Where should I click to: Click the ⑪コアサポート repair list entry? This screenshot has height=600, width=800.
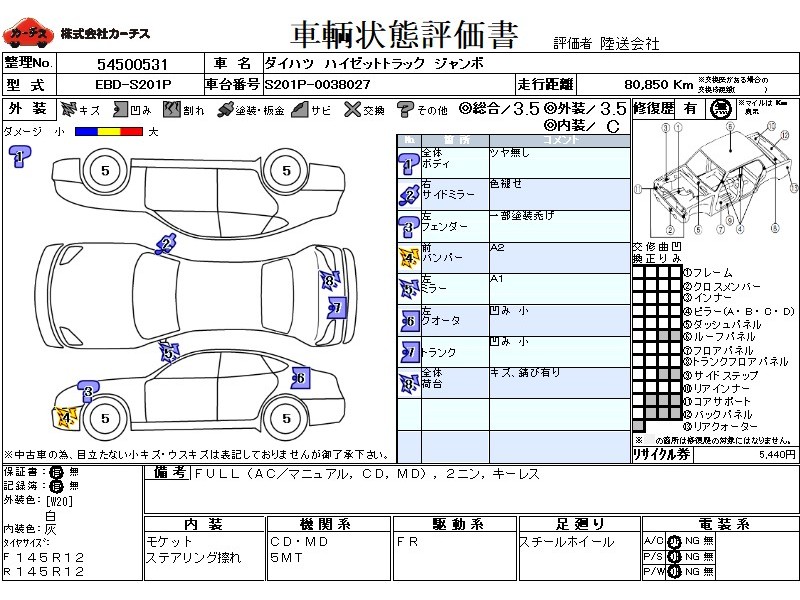coord(717,401)
